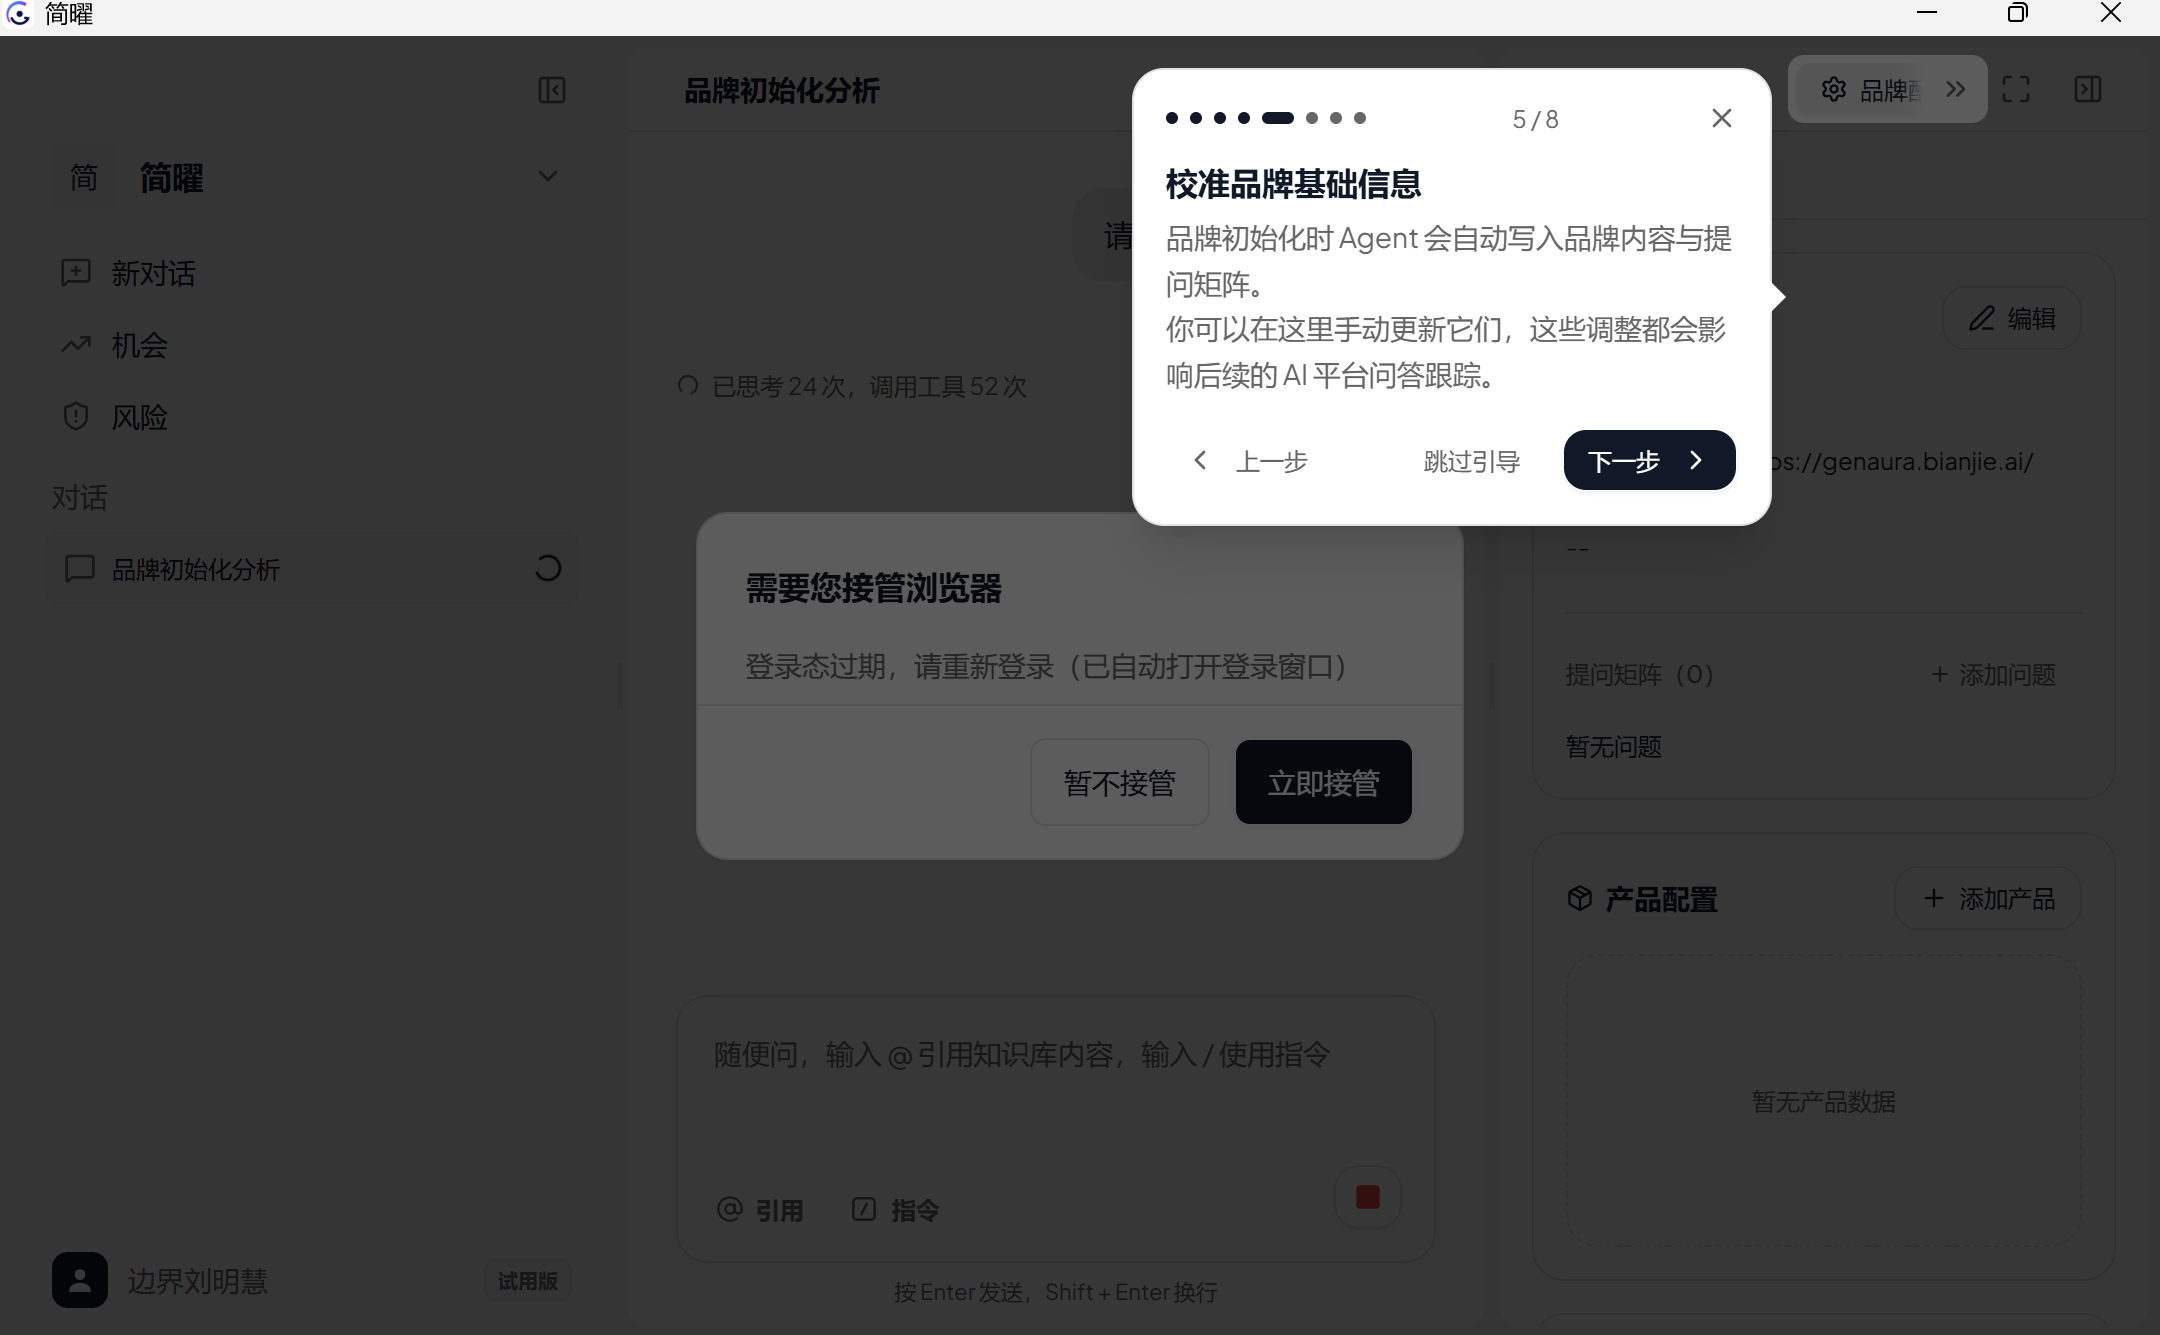
Task: Click 暂不接管 to decline takeover
Action: point(1120,782)
